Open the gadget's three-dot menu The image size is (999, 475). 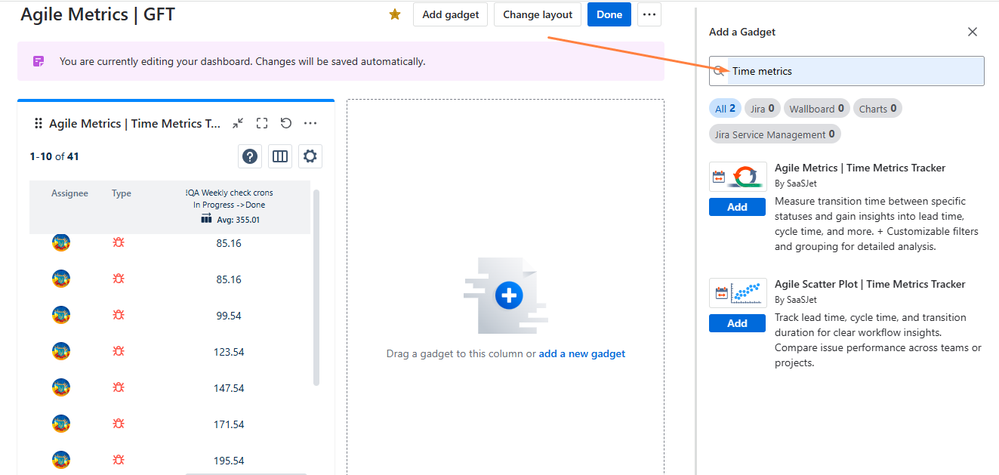coord(310,124)
